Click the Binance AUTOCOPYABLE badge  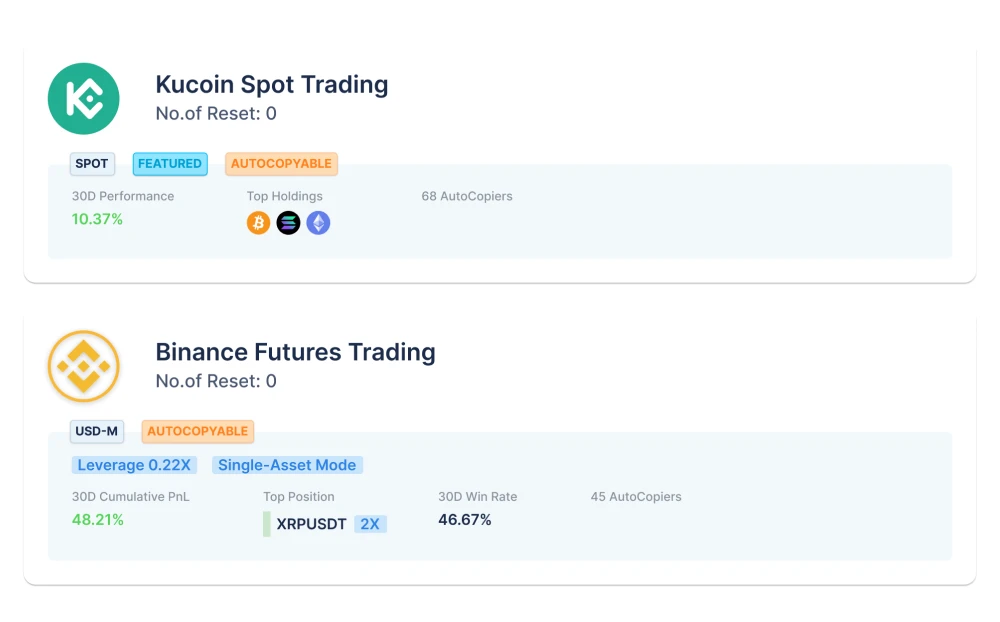click(x=197, y=432)
